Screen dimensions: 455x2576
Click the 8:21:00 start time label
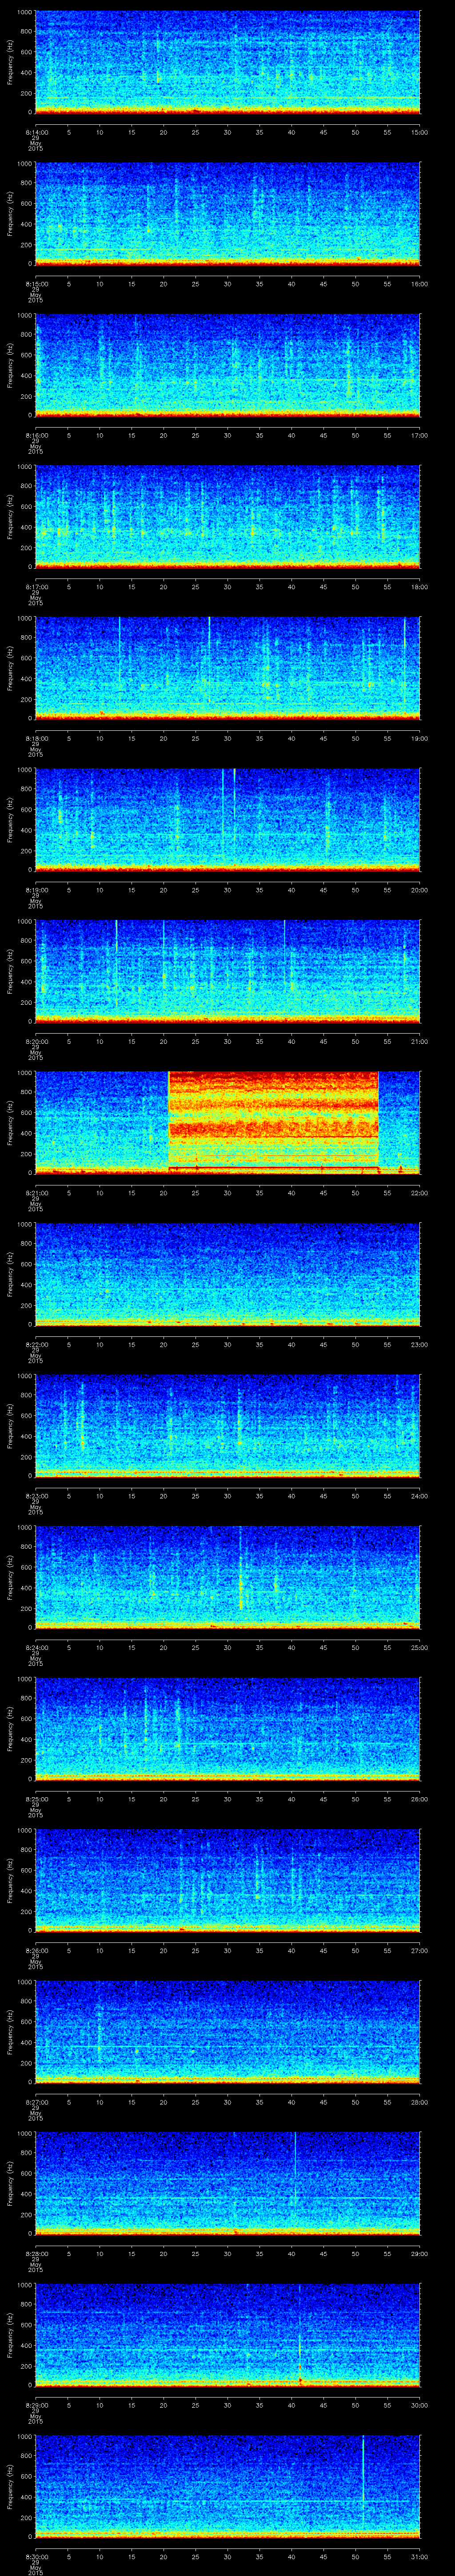pyautogui.click(x=36, y=1192)
